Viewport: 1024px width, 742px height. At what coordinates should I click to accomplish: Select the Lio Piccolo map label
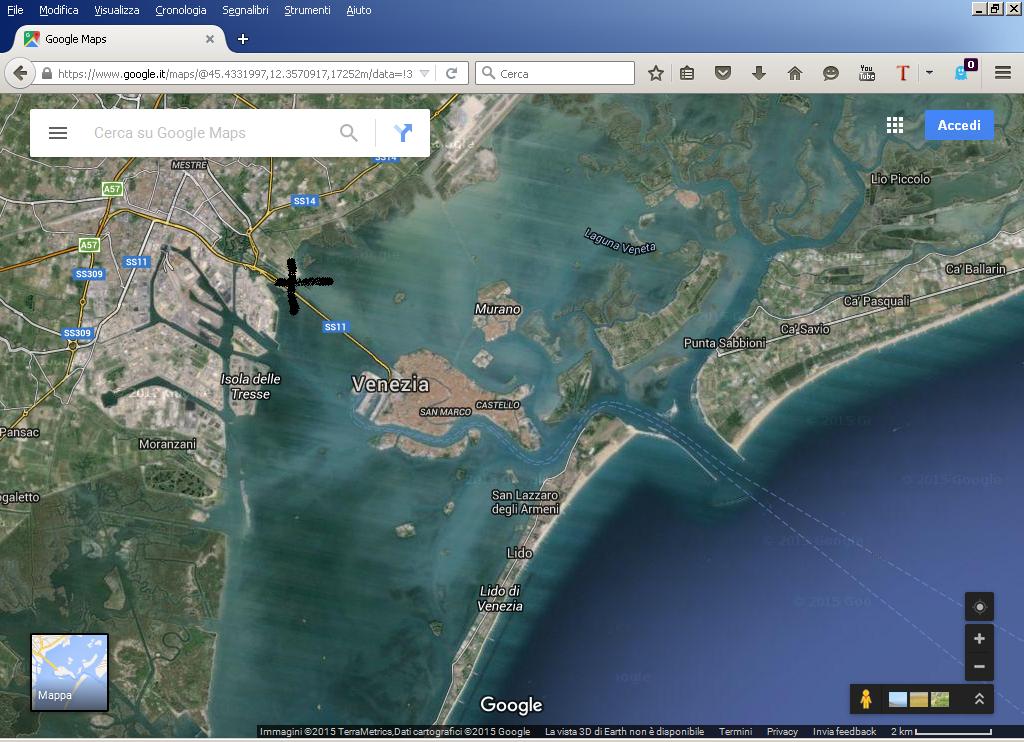coord(900,179)
